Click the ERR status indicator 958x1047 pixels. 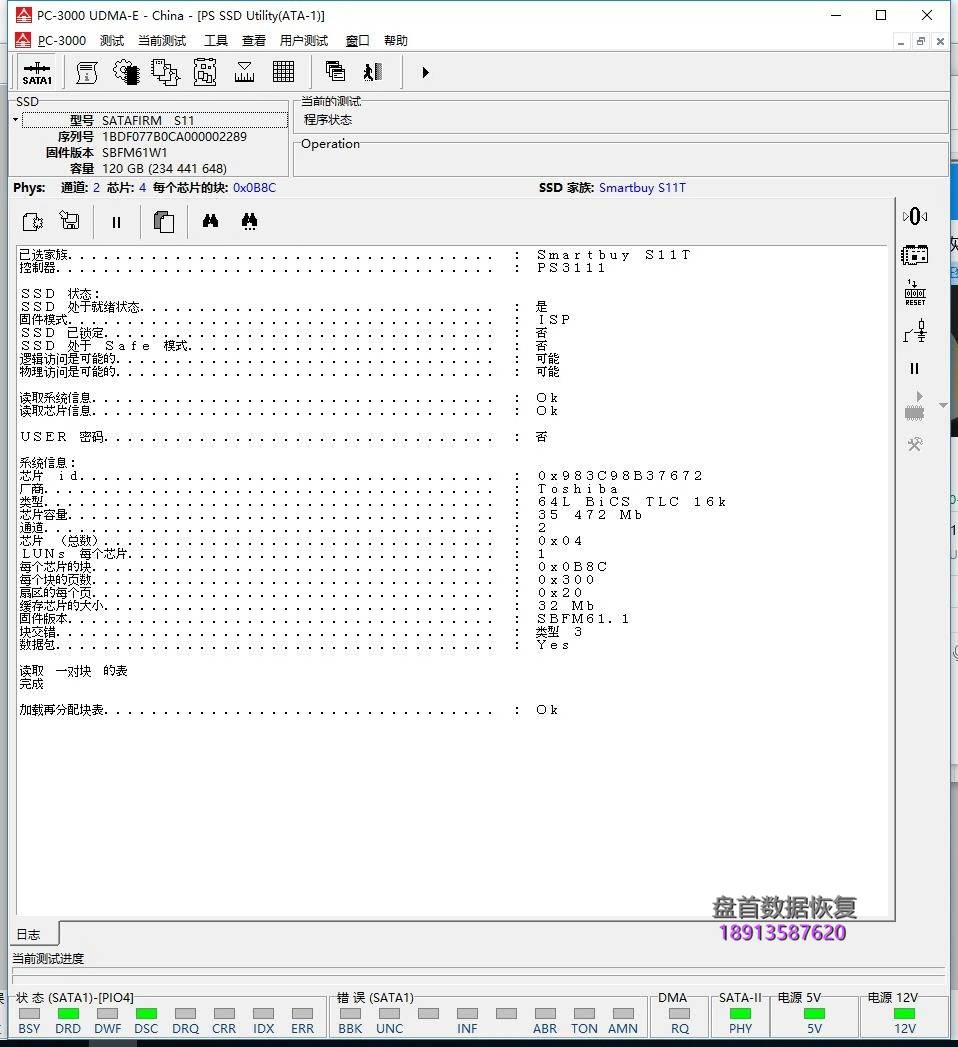coord(302,1014)
